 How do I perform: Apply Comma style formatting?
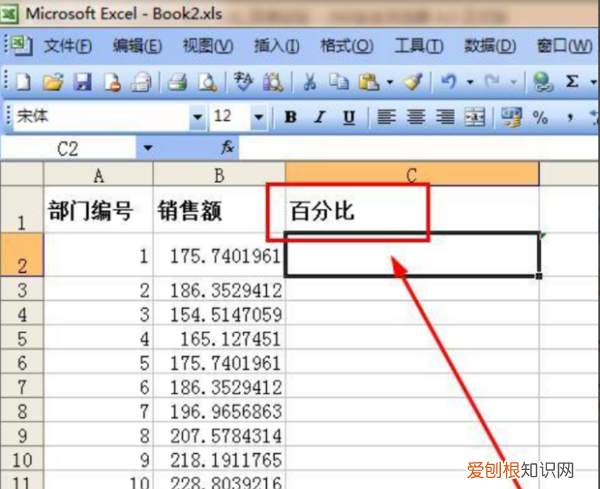[570, 117]
